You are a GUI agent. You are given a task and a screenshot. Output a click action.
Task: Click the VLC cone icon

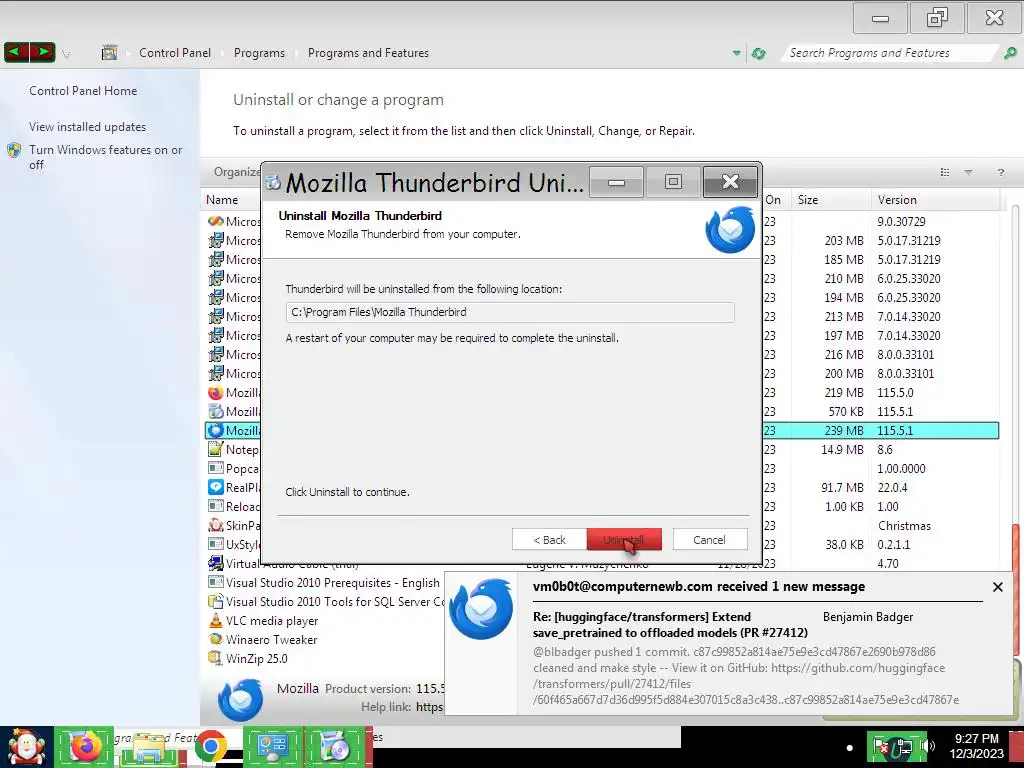pos(216,620)
